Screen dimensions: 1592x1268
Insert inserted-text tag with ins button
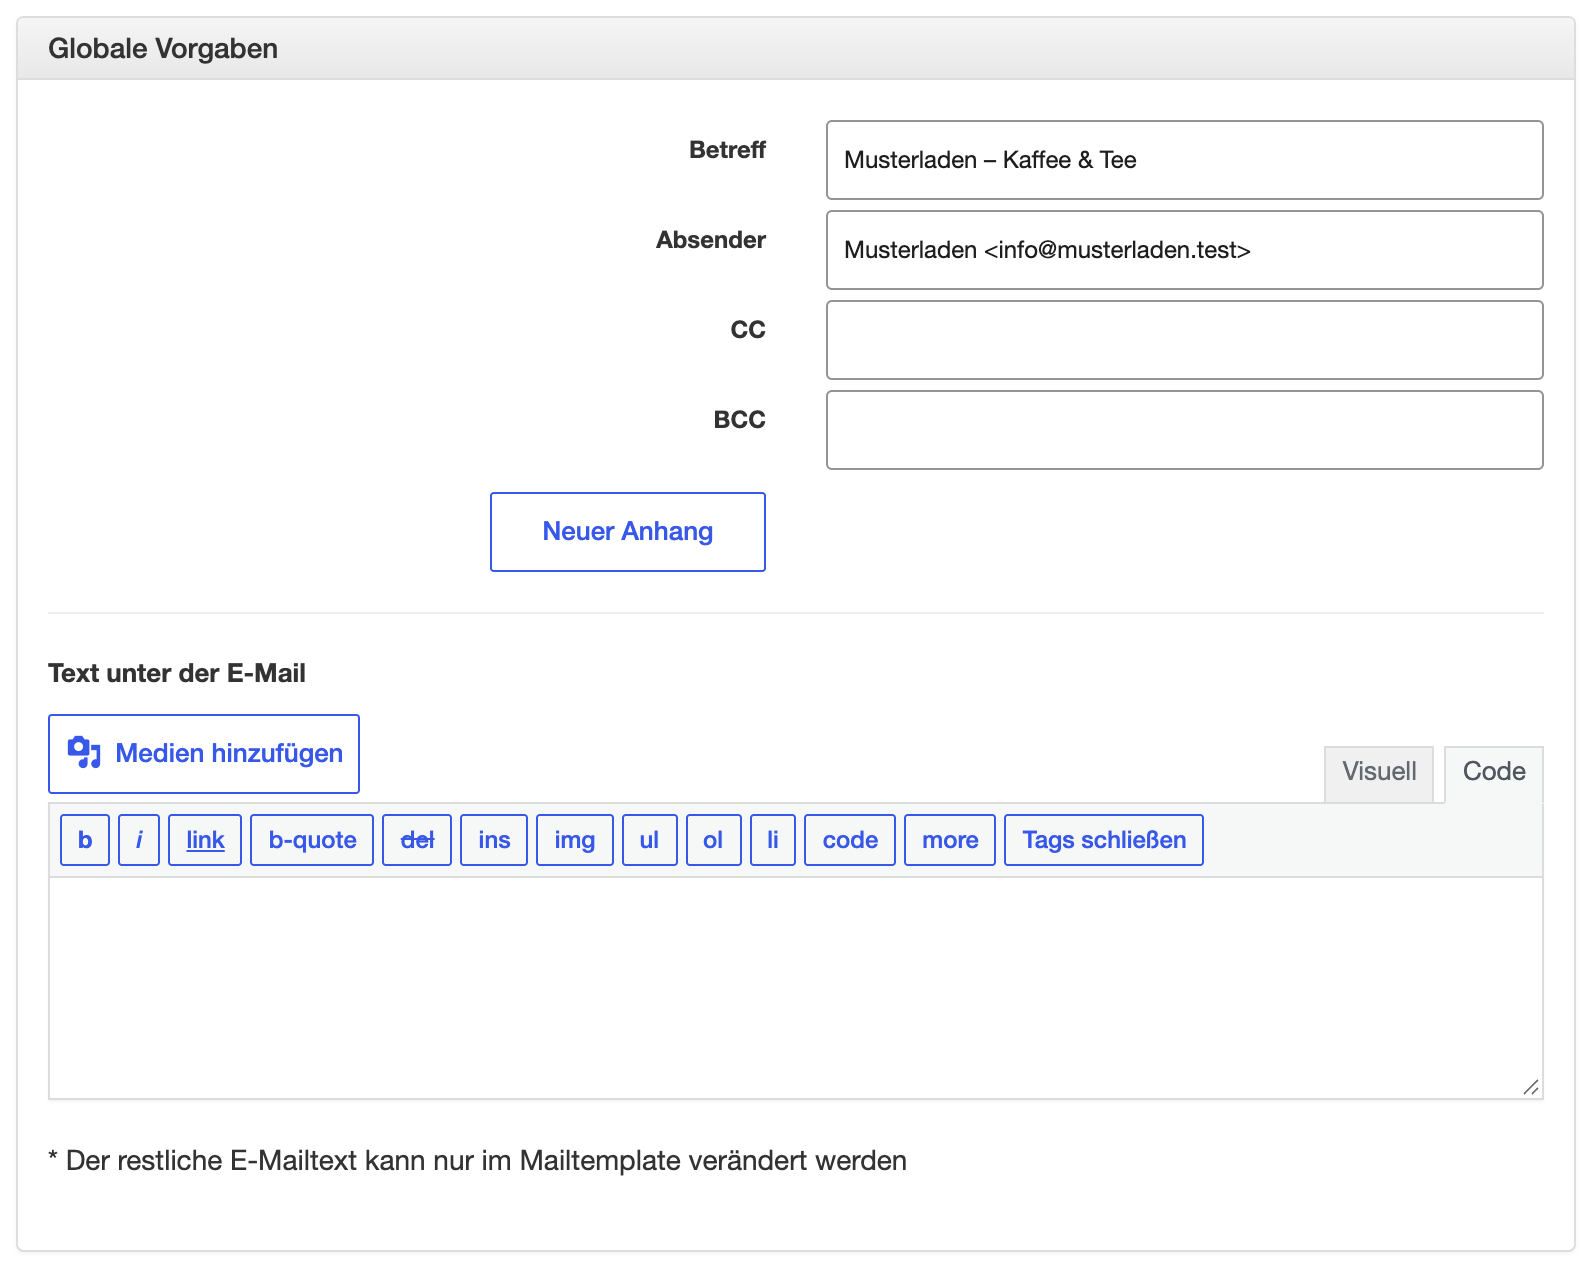tap(494, 840)
